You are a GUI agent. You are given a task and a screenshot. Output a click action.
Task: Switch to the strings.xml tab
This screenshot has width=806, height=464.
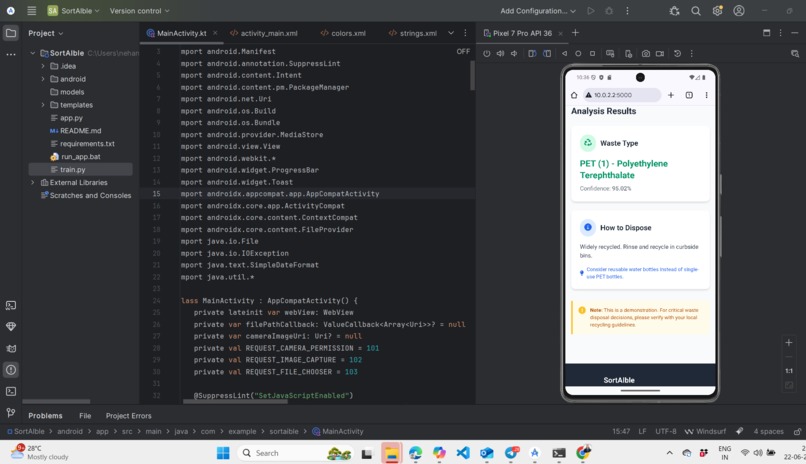tap(413, 33)
